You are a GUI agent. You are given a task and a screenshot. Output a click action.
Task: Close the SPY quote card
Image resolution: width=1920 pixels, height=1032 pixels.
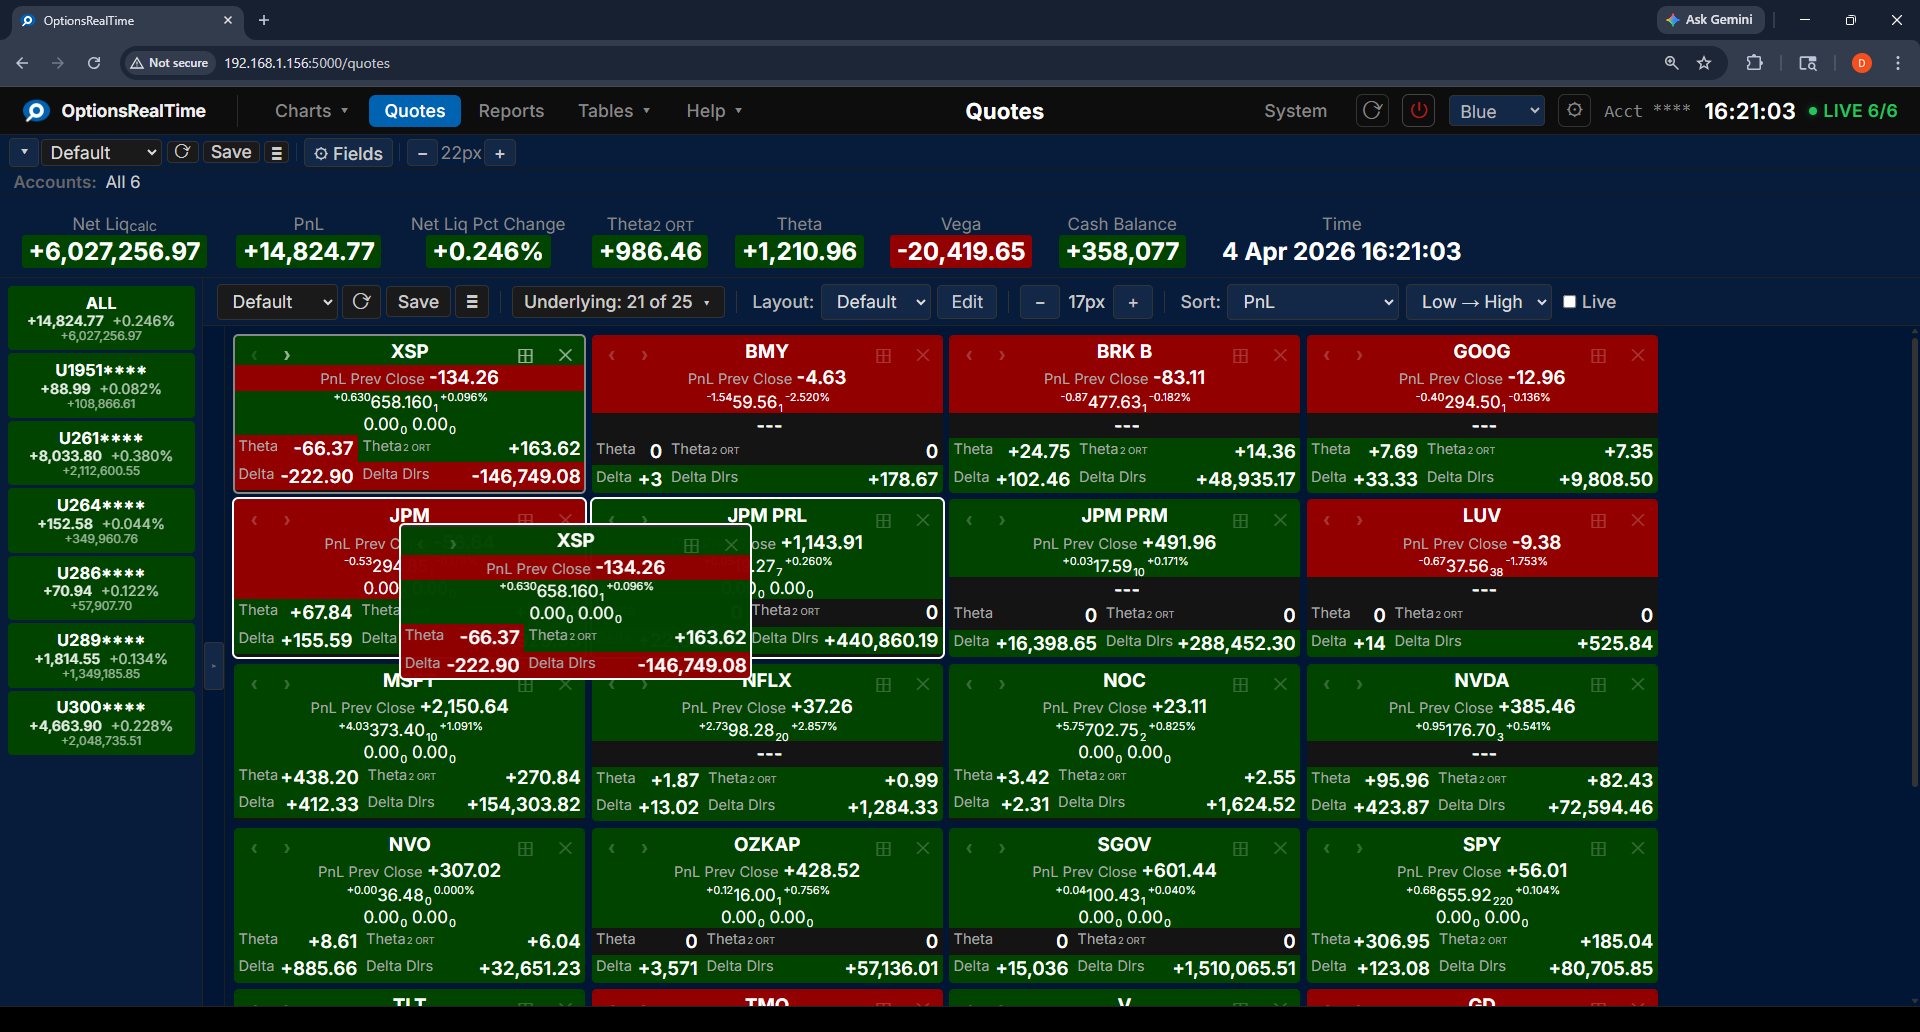click(x=1638, y=848)
